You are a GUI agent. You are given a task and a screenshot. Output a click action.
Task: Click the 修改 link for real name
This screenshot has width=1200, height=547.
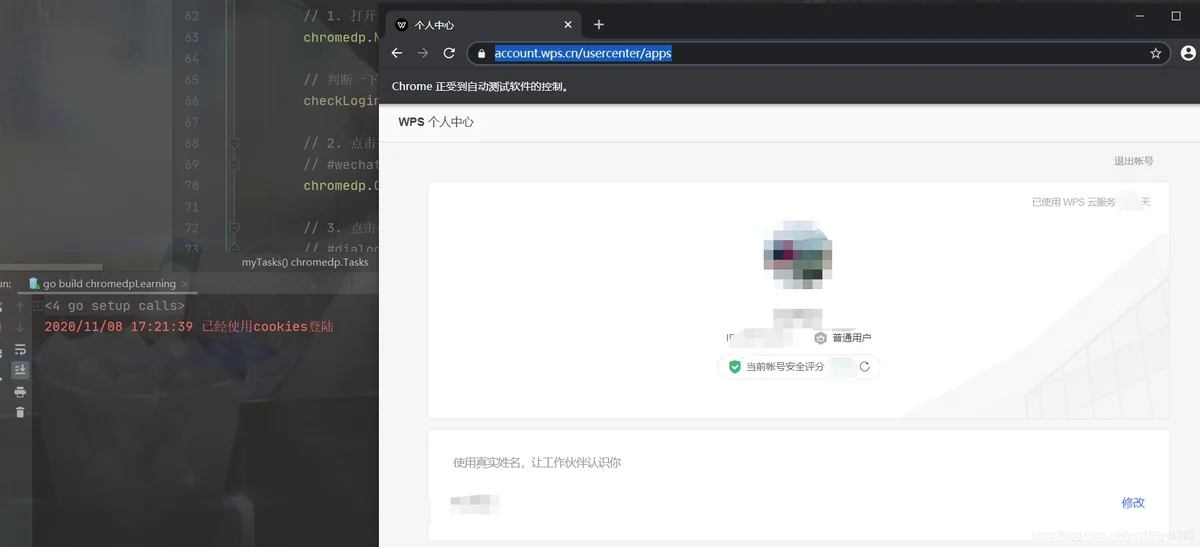(1133, 503)
